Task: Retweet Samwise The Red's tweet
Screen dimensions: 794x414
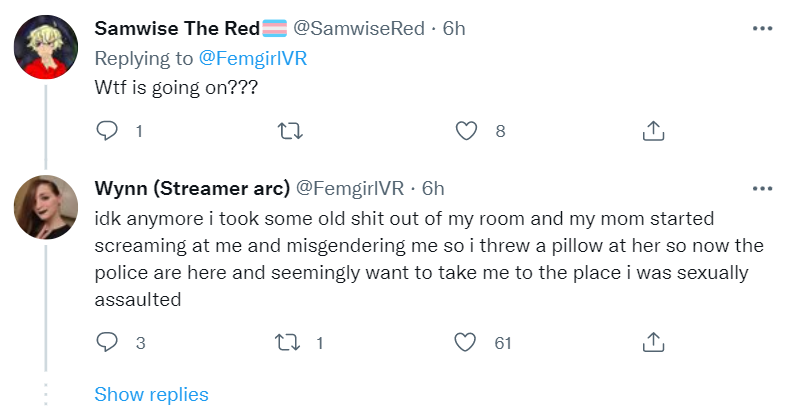Action: (291, 131)
